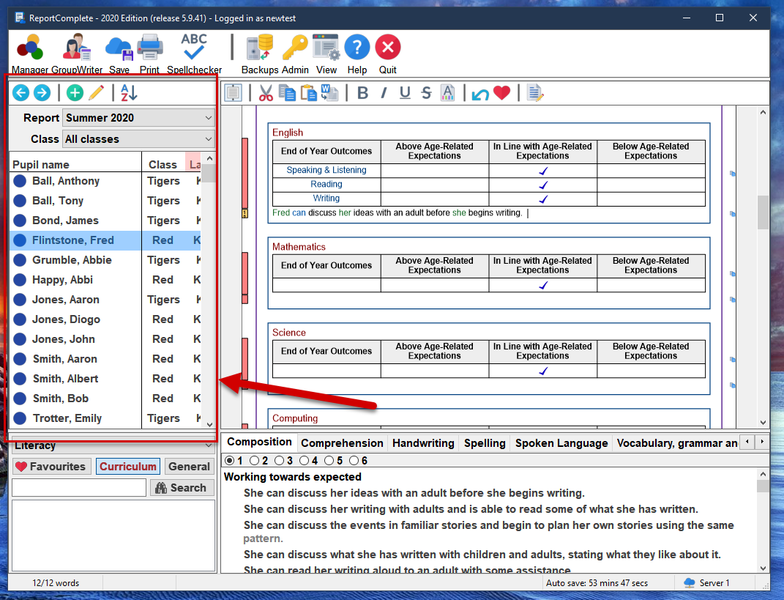Switch to the Composition tab
The width and height of the screenshot is (784, 600).
click(259, 442)
